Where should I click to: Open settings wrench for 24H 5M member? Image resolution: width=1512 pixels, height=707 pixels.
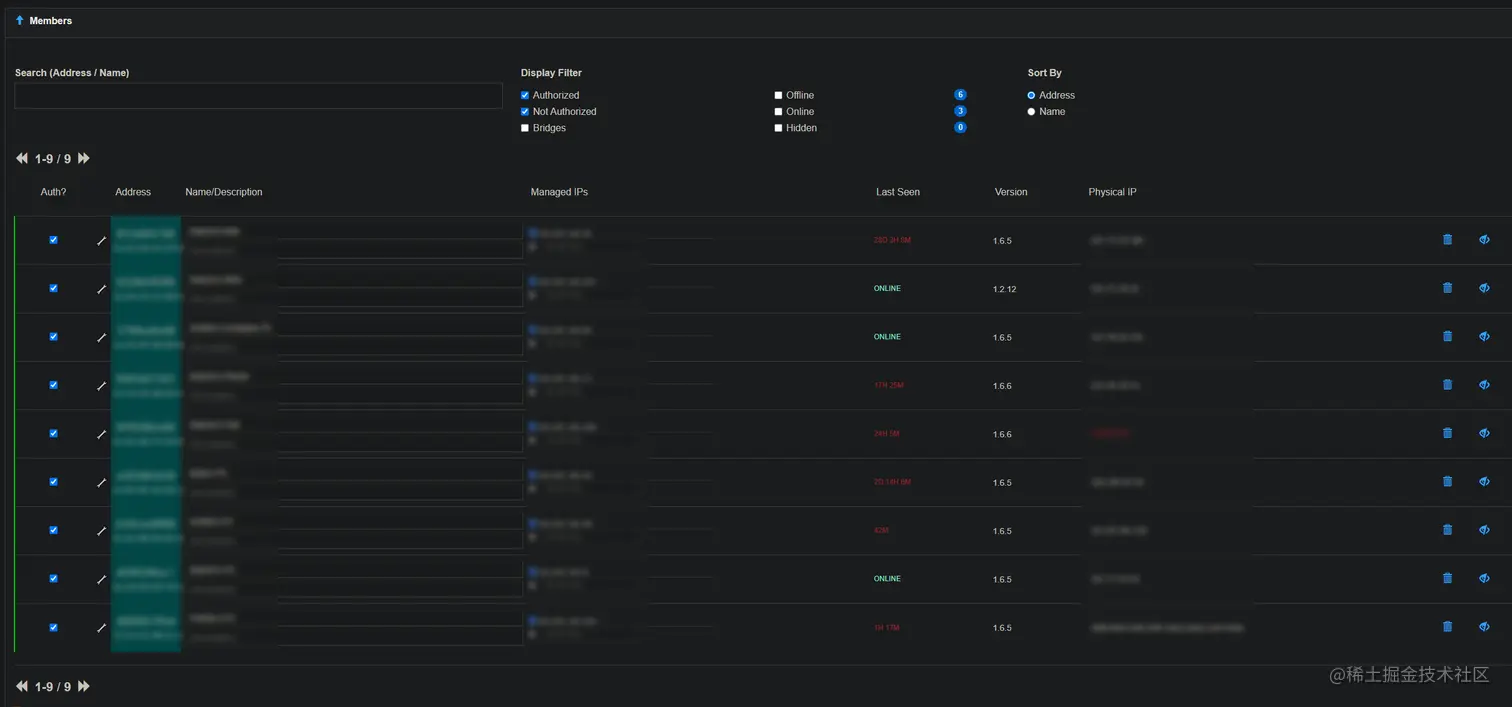click(101, 434)
